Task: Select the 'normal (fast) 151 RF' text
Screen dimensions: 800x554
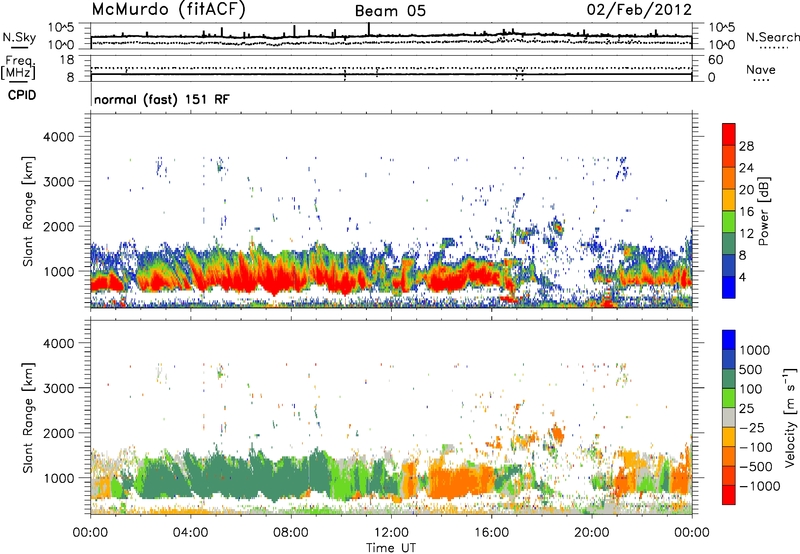Action: pyautogui.click(x=162, y=99)
